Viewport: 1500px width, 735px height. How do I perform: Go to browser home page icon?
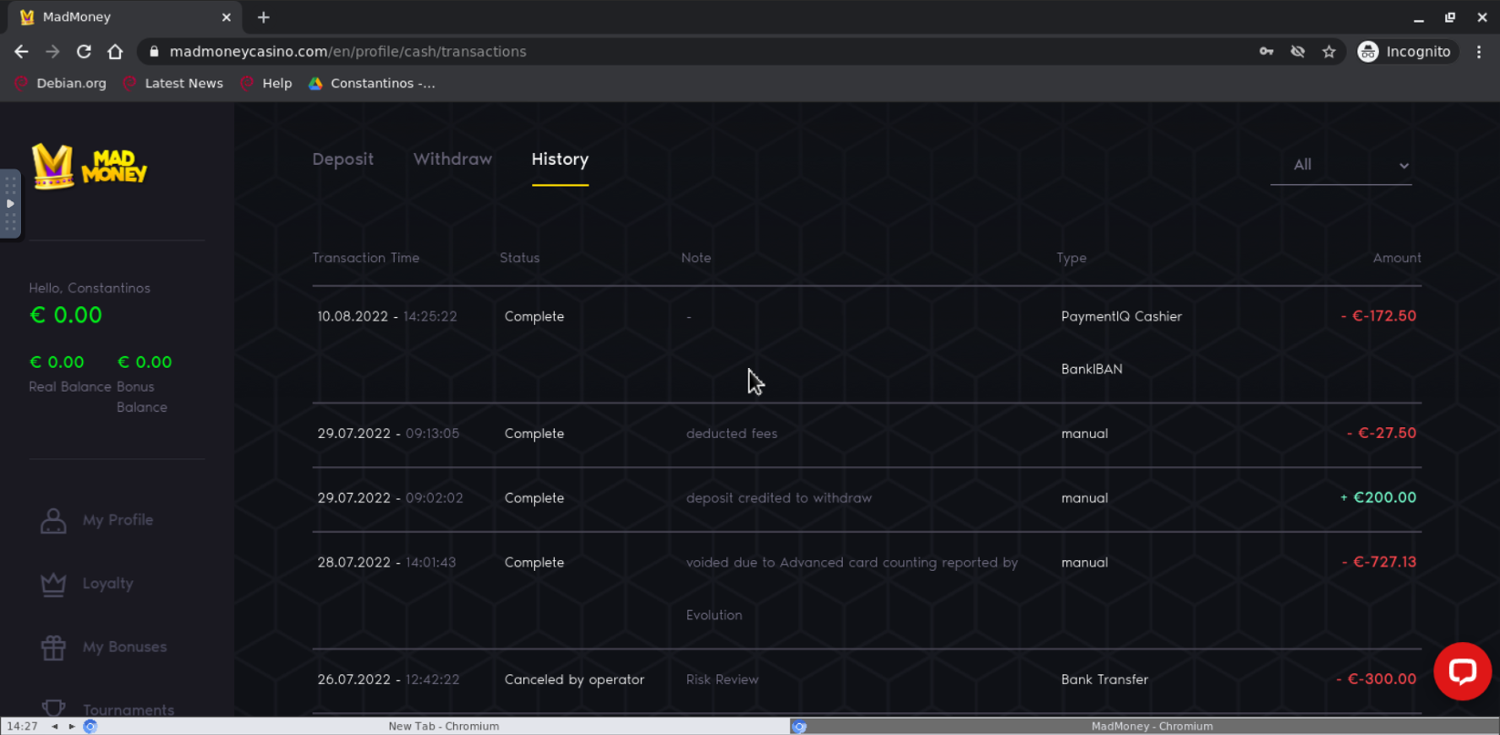click(115, 52)
